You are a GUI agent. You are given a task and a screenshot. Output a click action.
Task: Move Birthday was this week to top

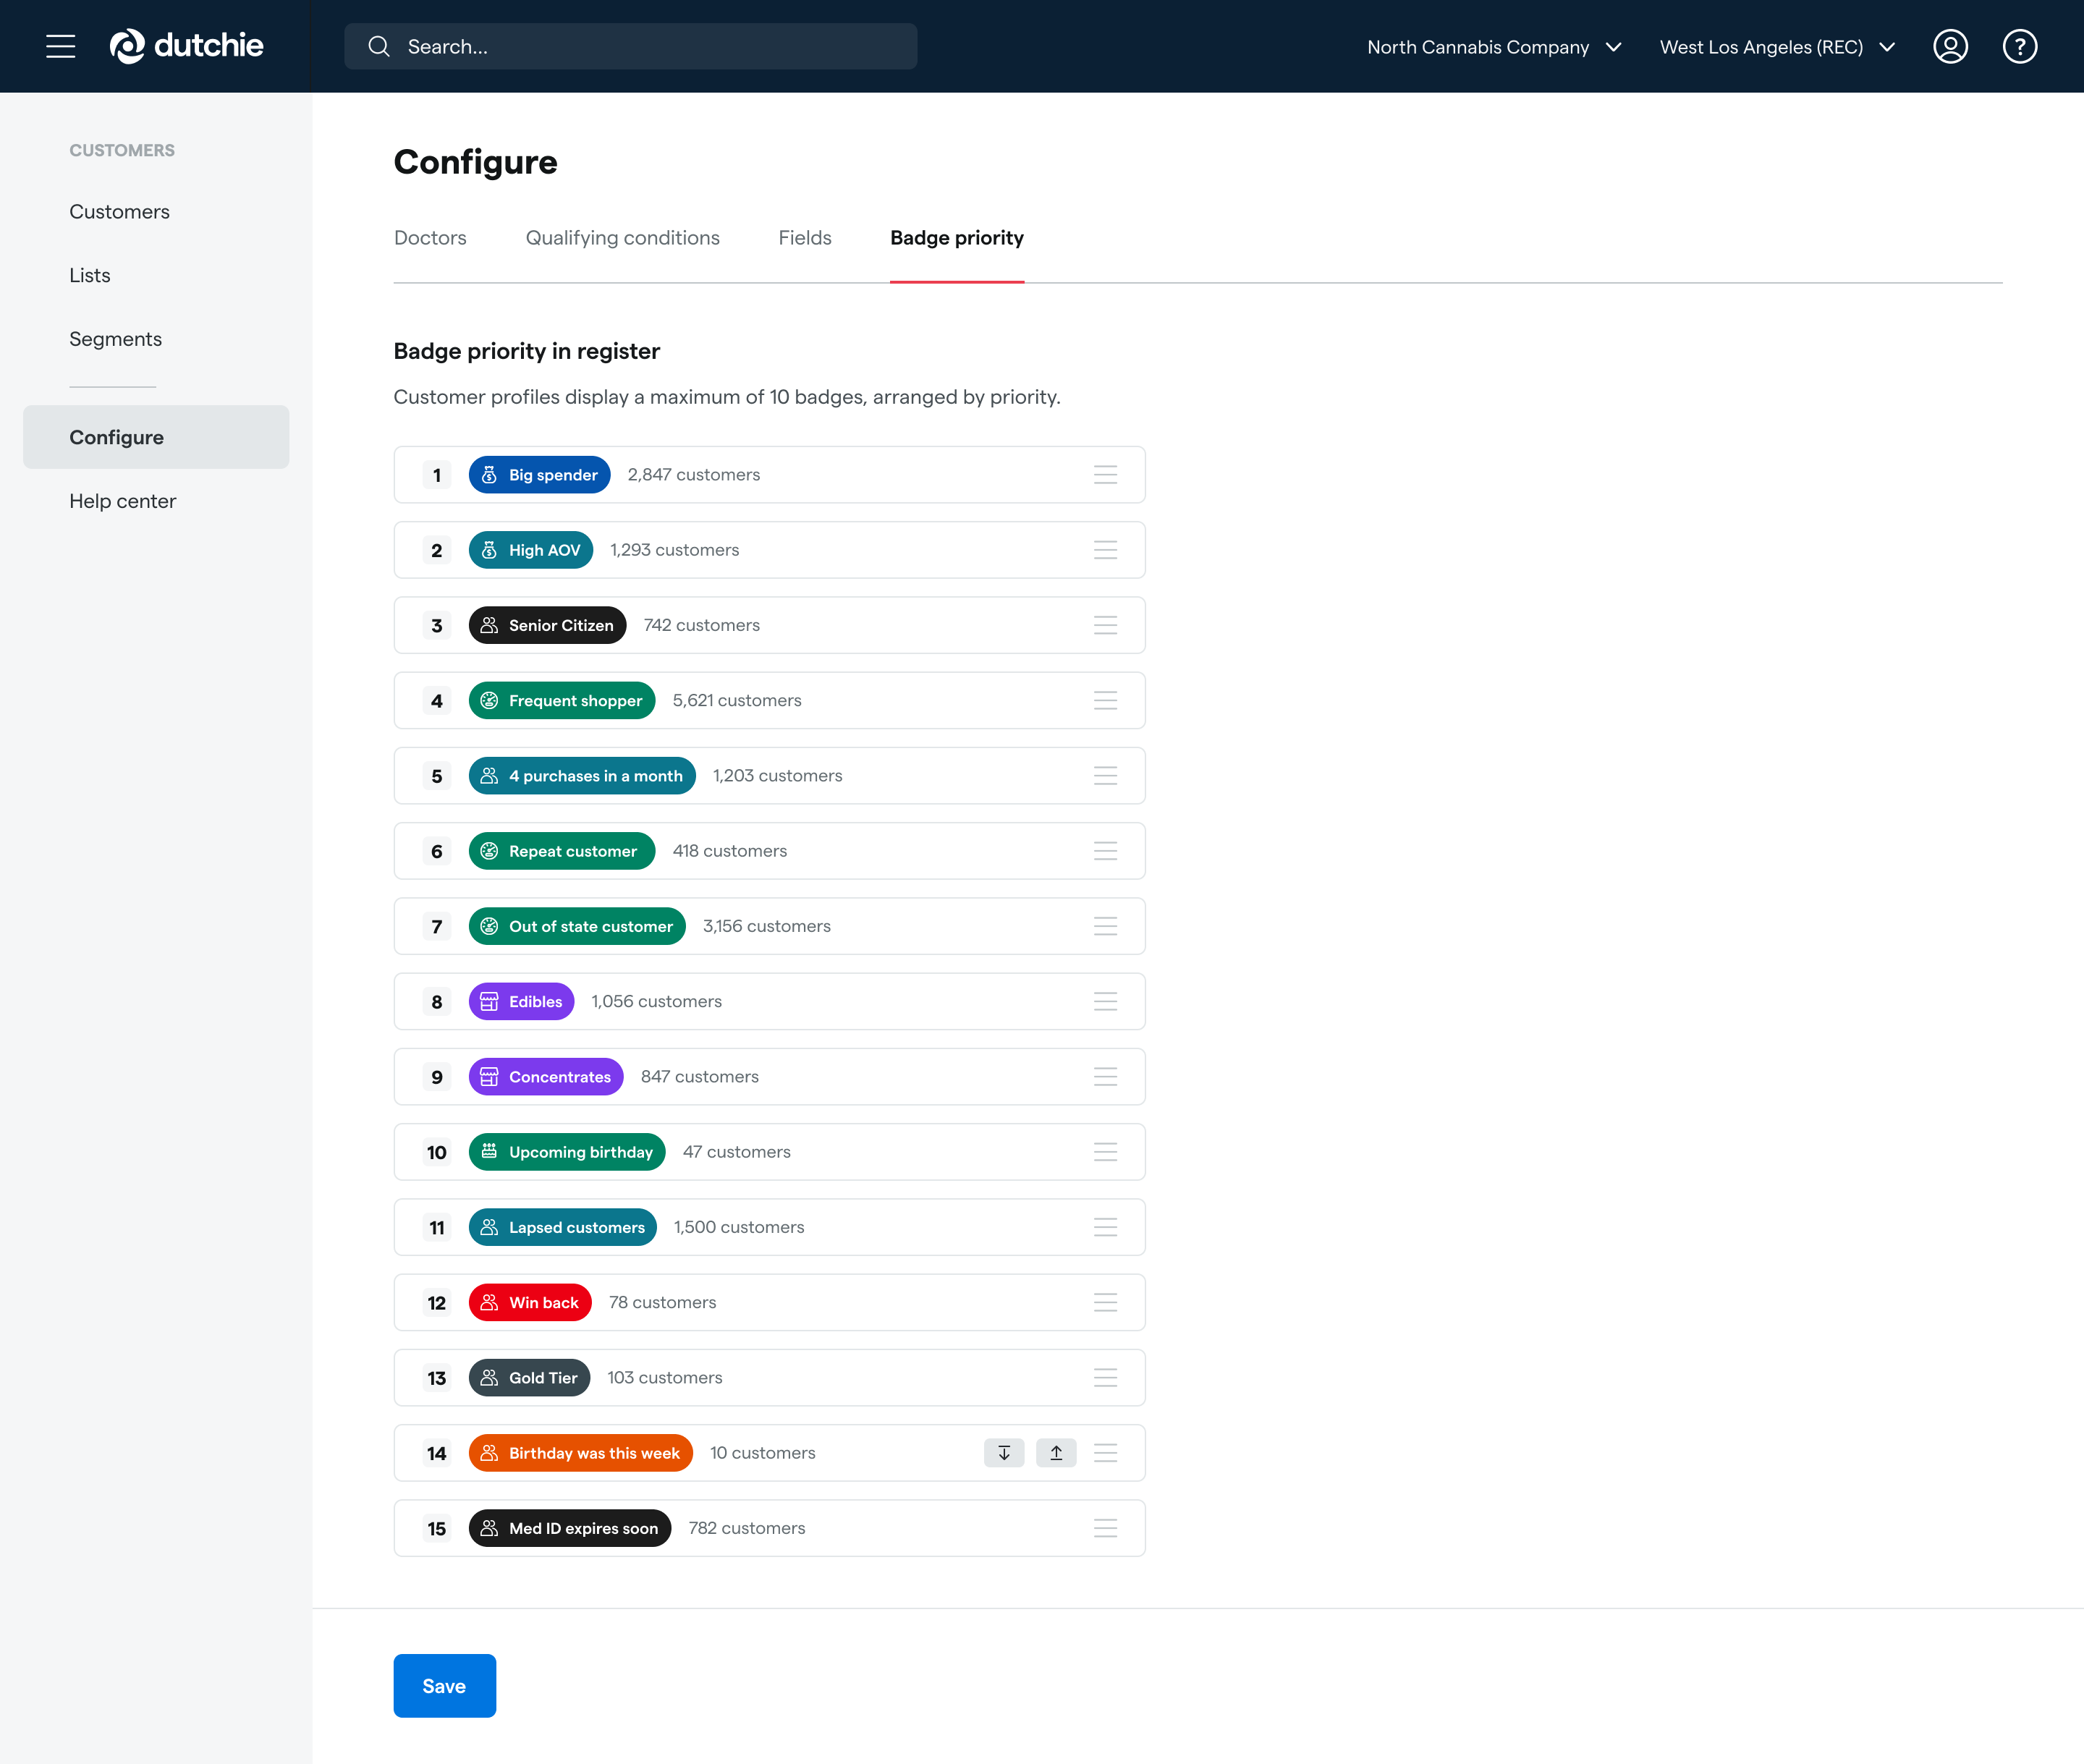[x=1056, y=1453]
